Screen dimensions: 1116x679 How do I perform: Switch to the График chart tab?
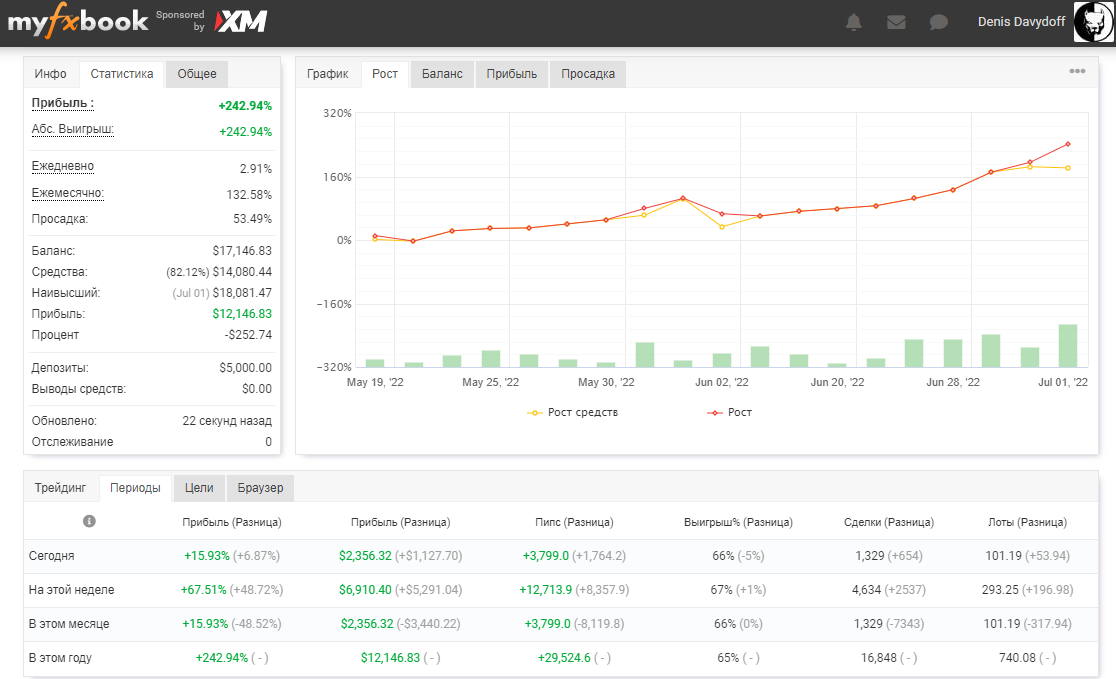328,74
